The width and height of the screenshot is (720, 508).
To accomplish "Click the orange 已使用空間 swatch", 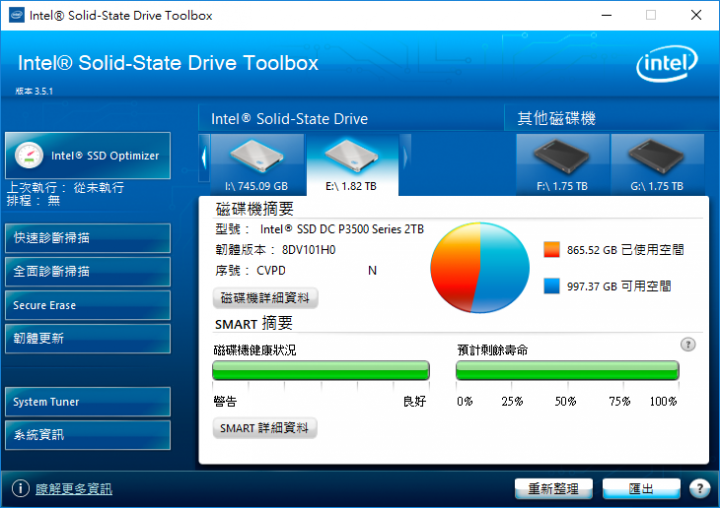I will [x=551, y=249].
